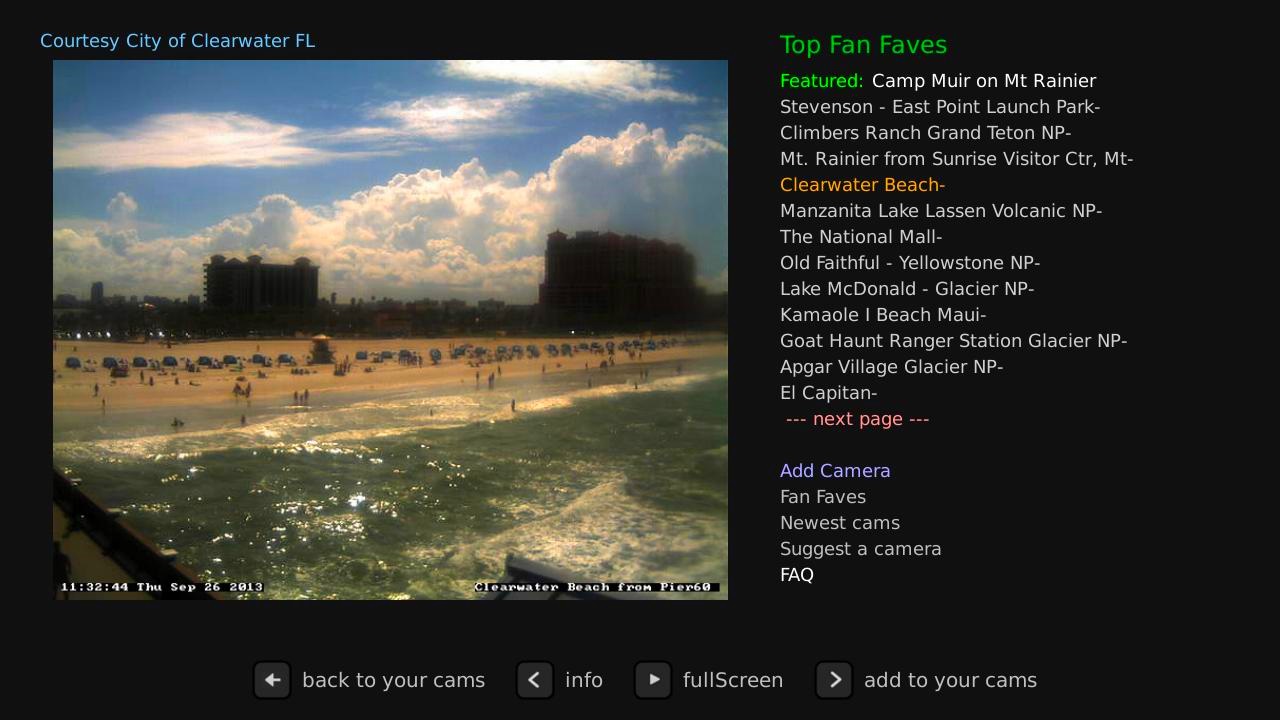Click Suggest a camera
1280x720 pixels.
pyautogui.click(x=861, y=549)
